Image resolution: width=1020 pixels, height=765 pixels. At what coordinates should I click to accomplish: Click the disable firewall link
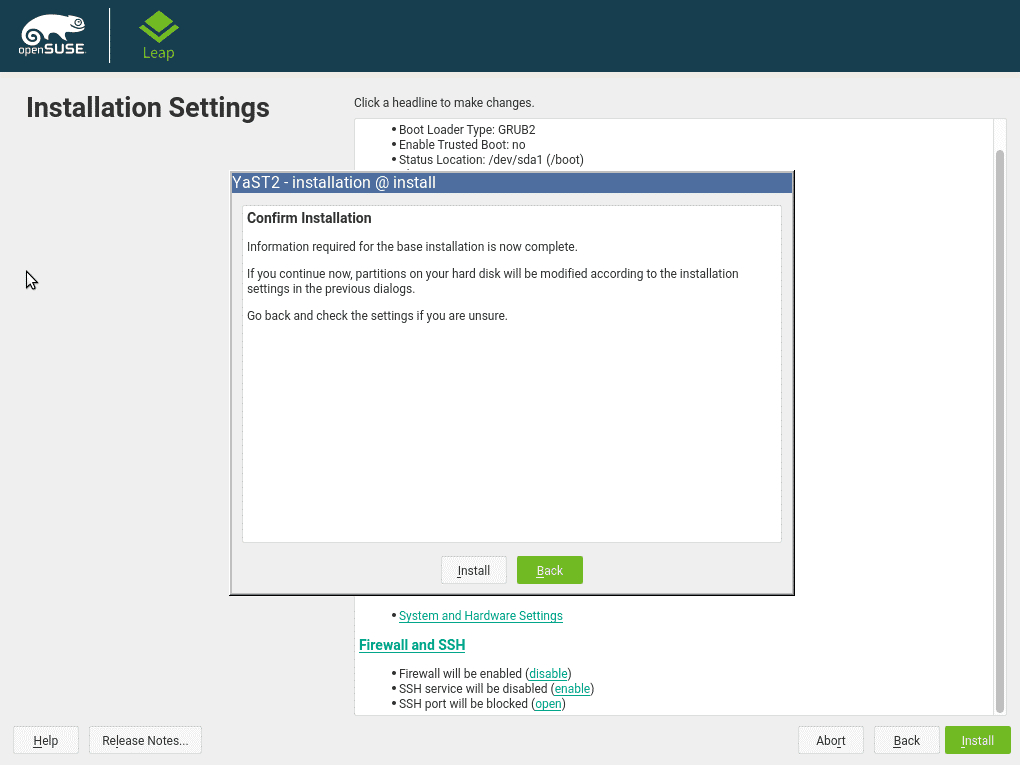[548, 673]
